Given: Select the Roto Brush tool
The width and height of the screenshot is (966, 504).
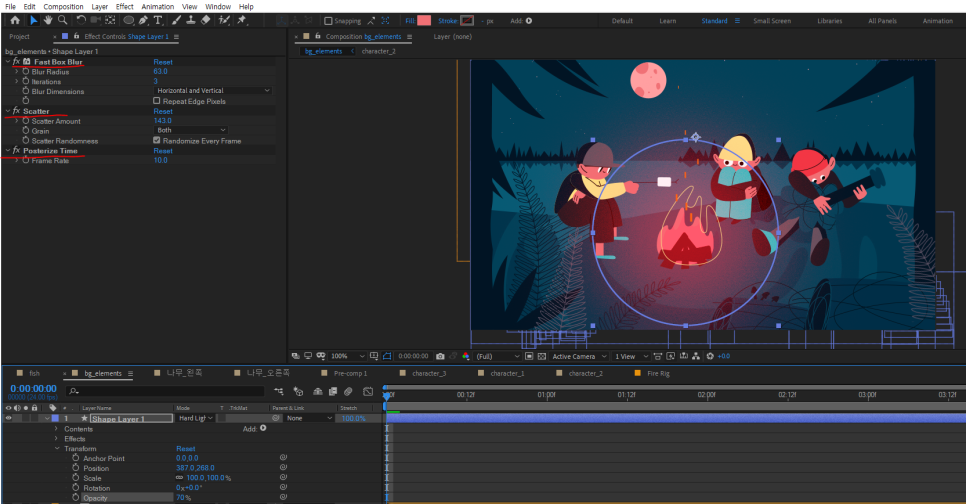Looking at the screenshot, I should point(224,20).
